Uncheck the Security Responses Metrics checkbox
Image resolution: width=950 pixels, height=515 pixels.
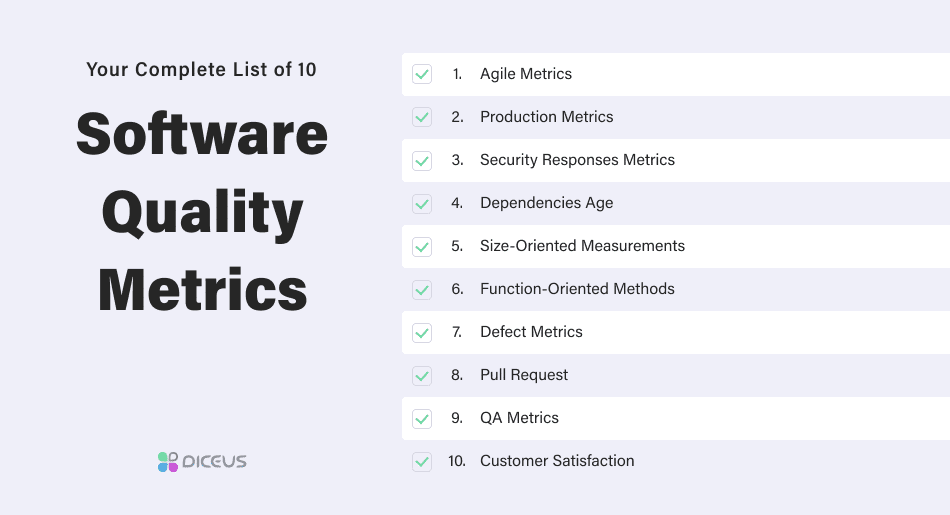[422, 161]
